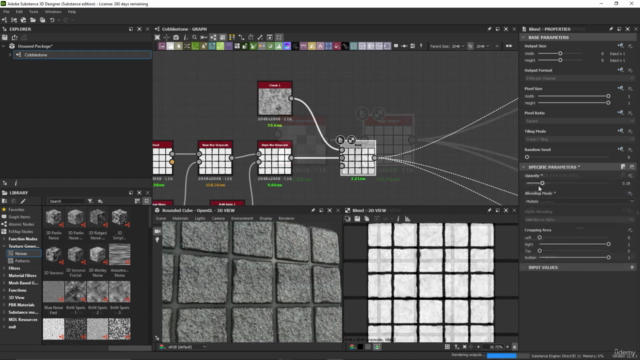Open the Edit menu
The height and width of the screenshot is (360, 640).
point(19,12)
